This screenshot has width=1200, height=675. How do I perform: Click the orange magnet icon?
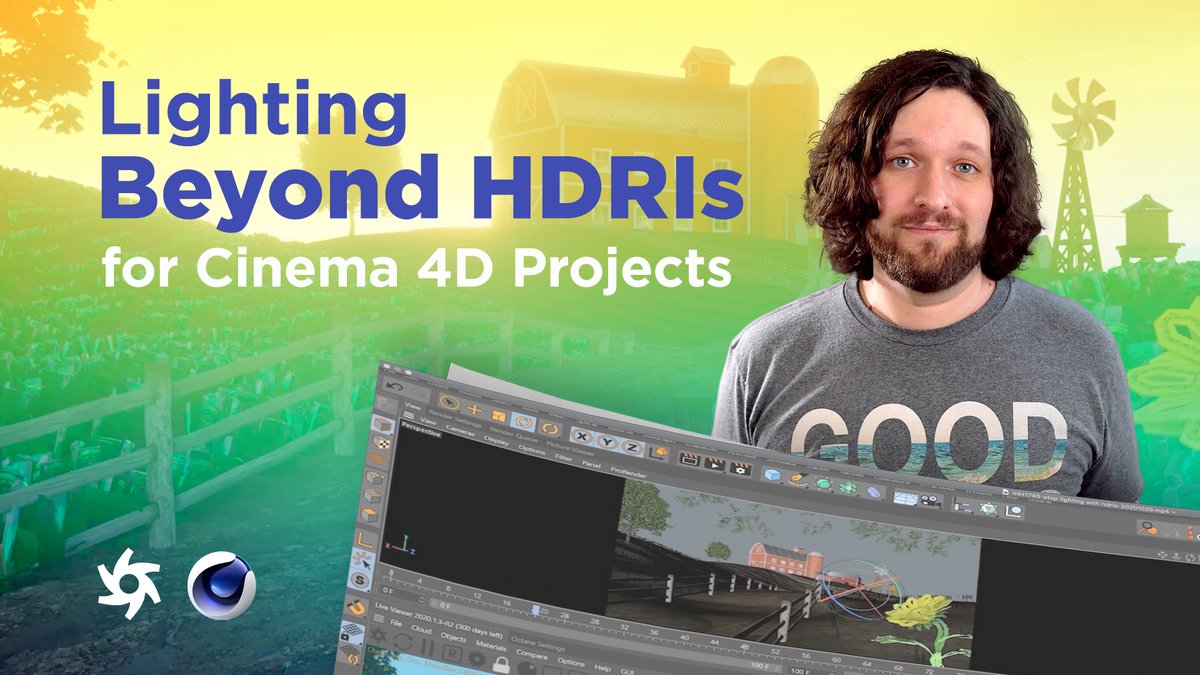(356, 607)
